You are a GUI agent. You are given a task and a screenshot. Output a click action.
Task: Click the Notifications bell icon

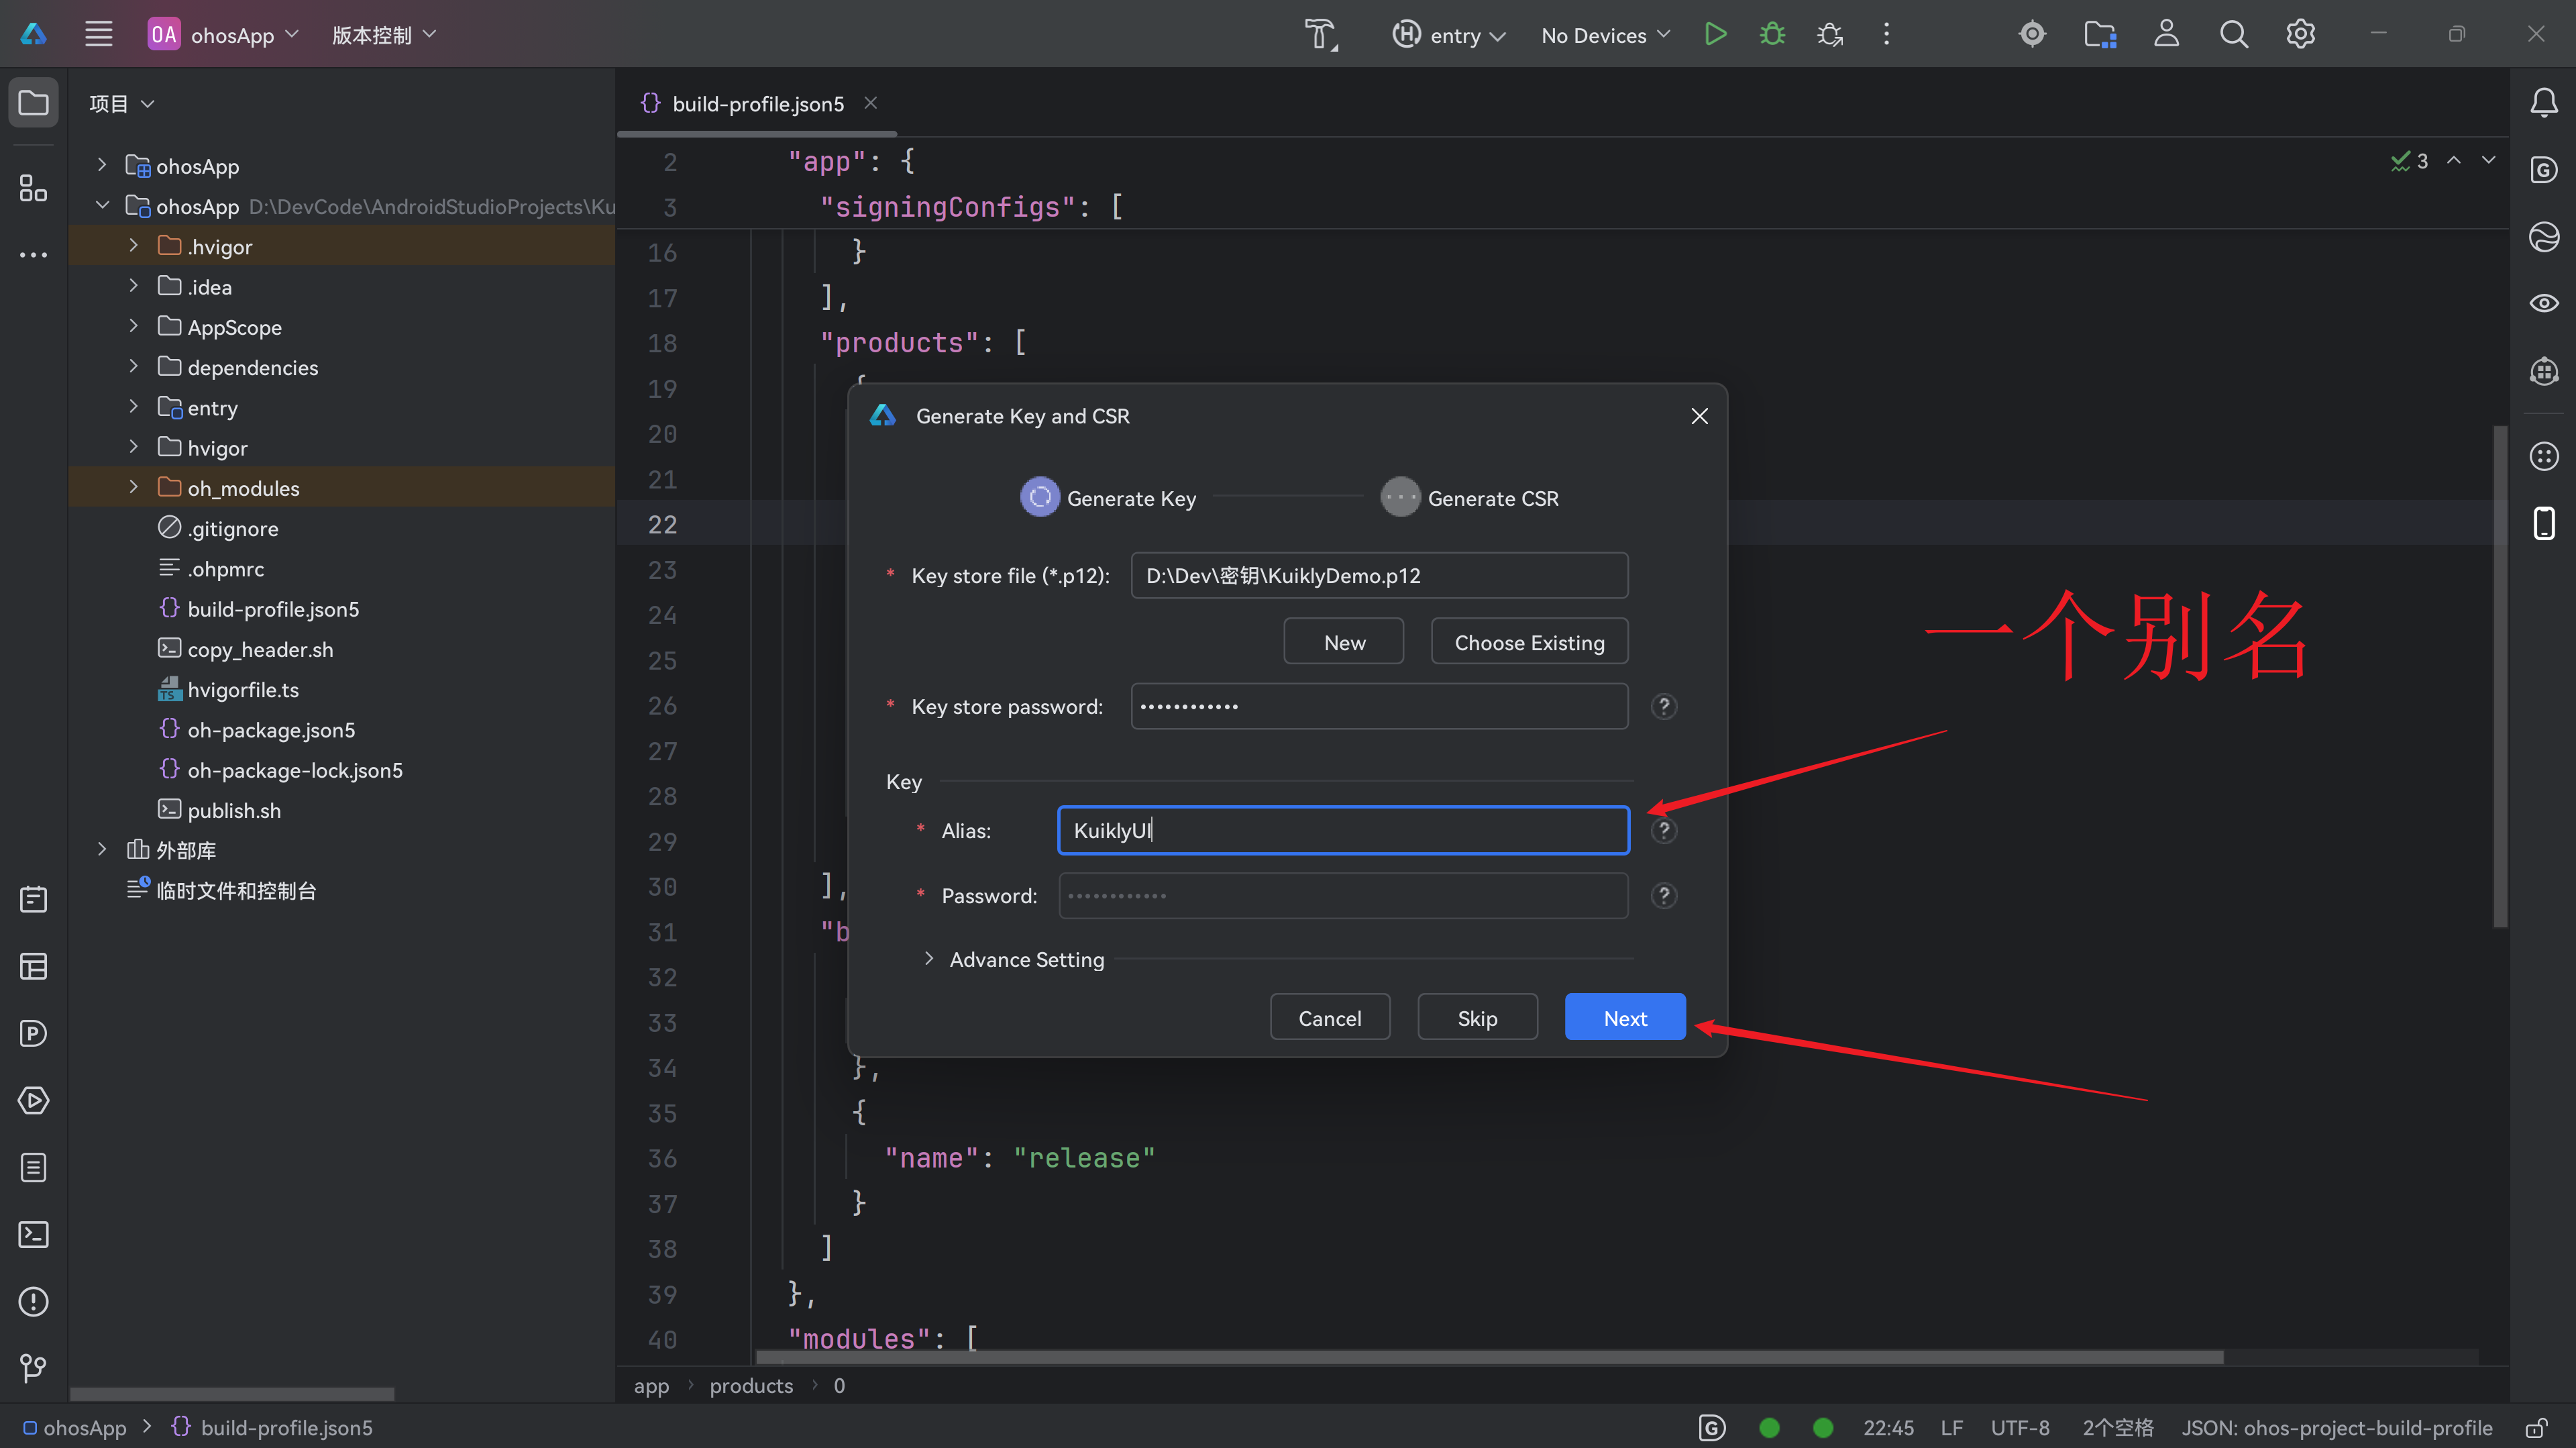[2544, 103]
